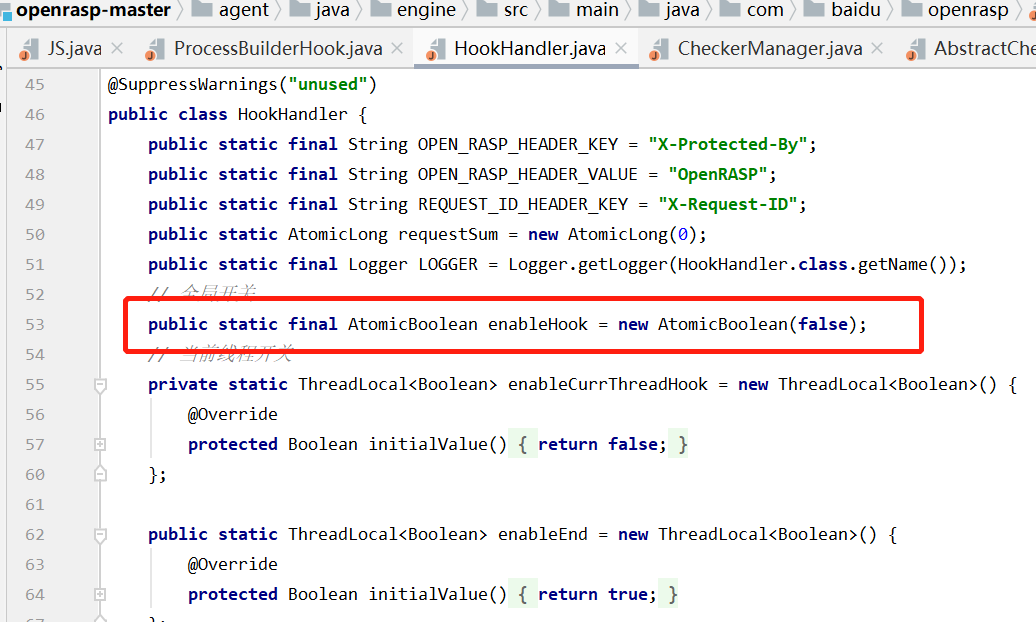Click Java file icon on HookHandler.java tab

[x=435, y=50]
